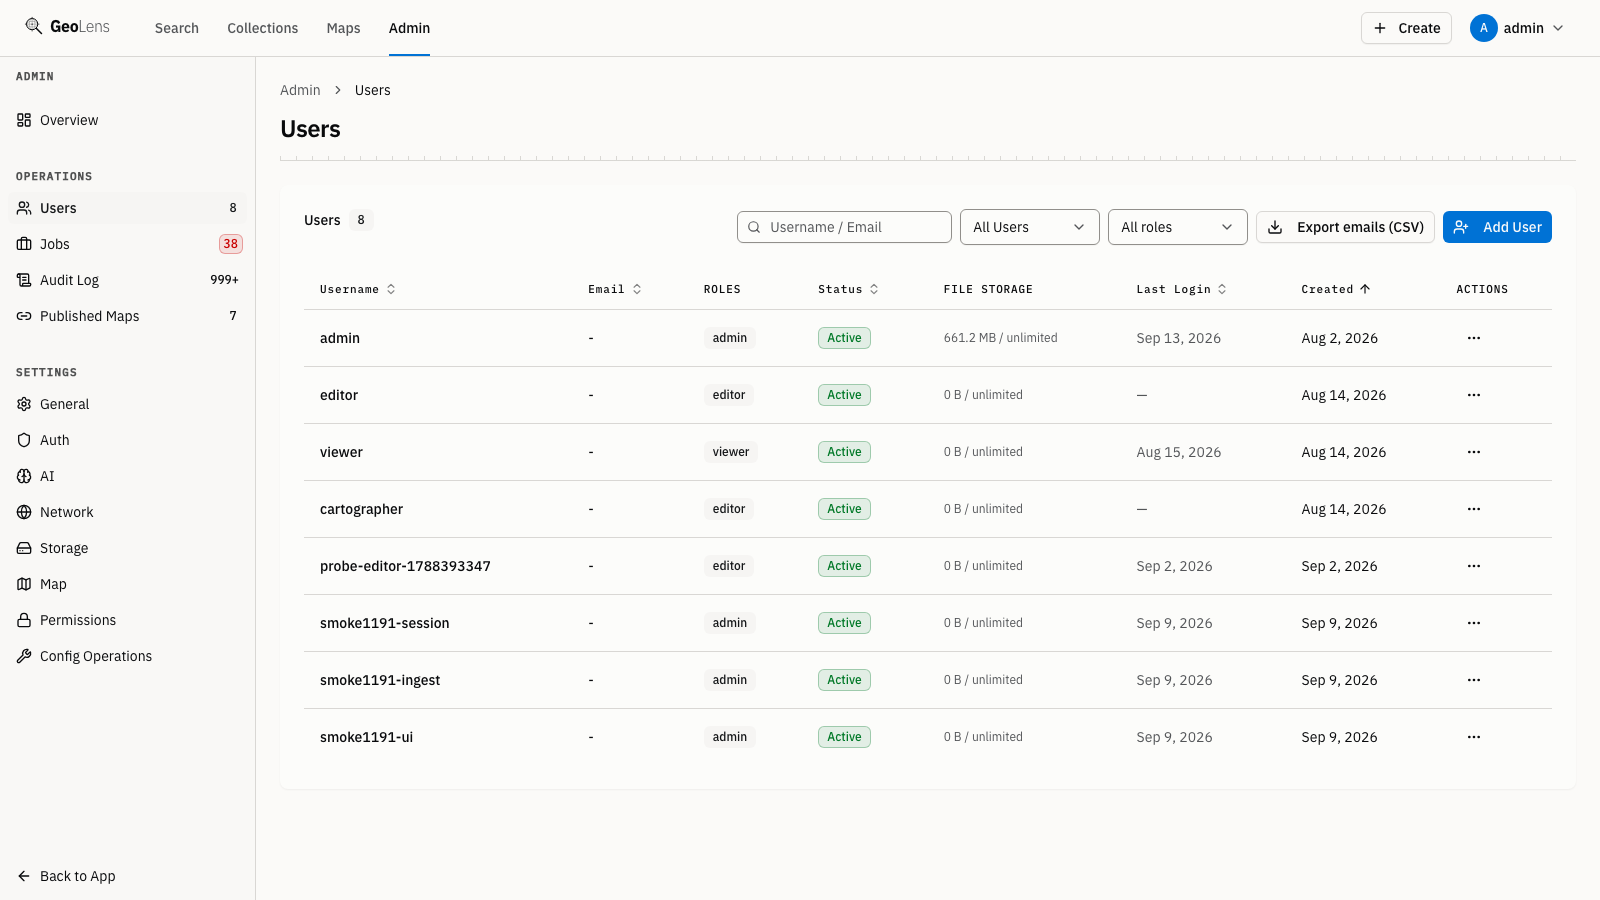Image resolution: width=1600 pixels, height=900 pixels.
Task: Focus the Username / Email search field
Action: click(844, 227)
